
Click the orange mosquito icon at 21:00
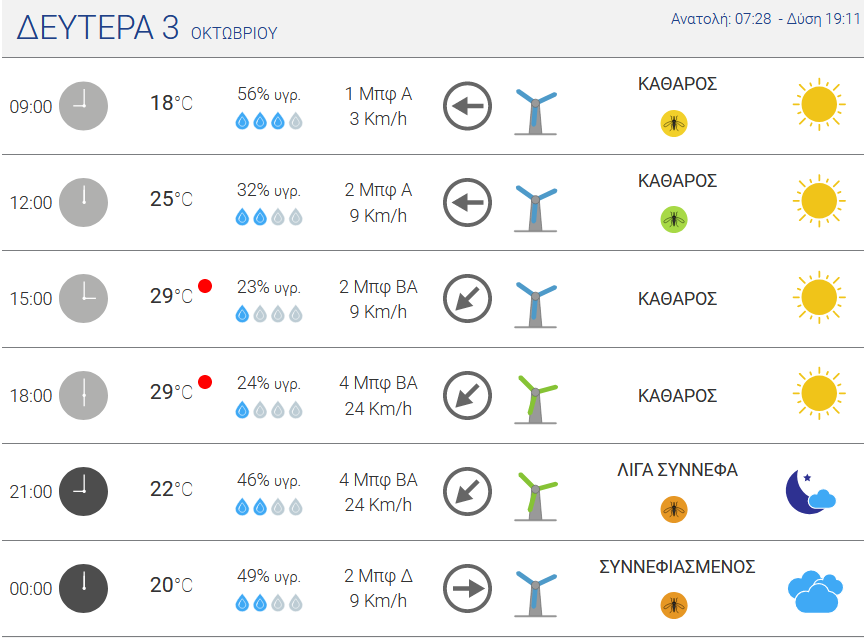[x=674, y=509]
